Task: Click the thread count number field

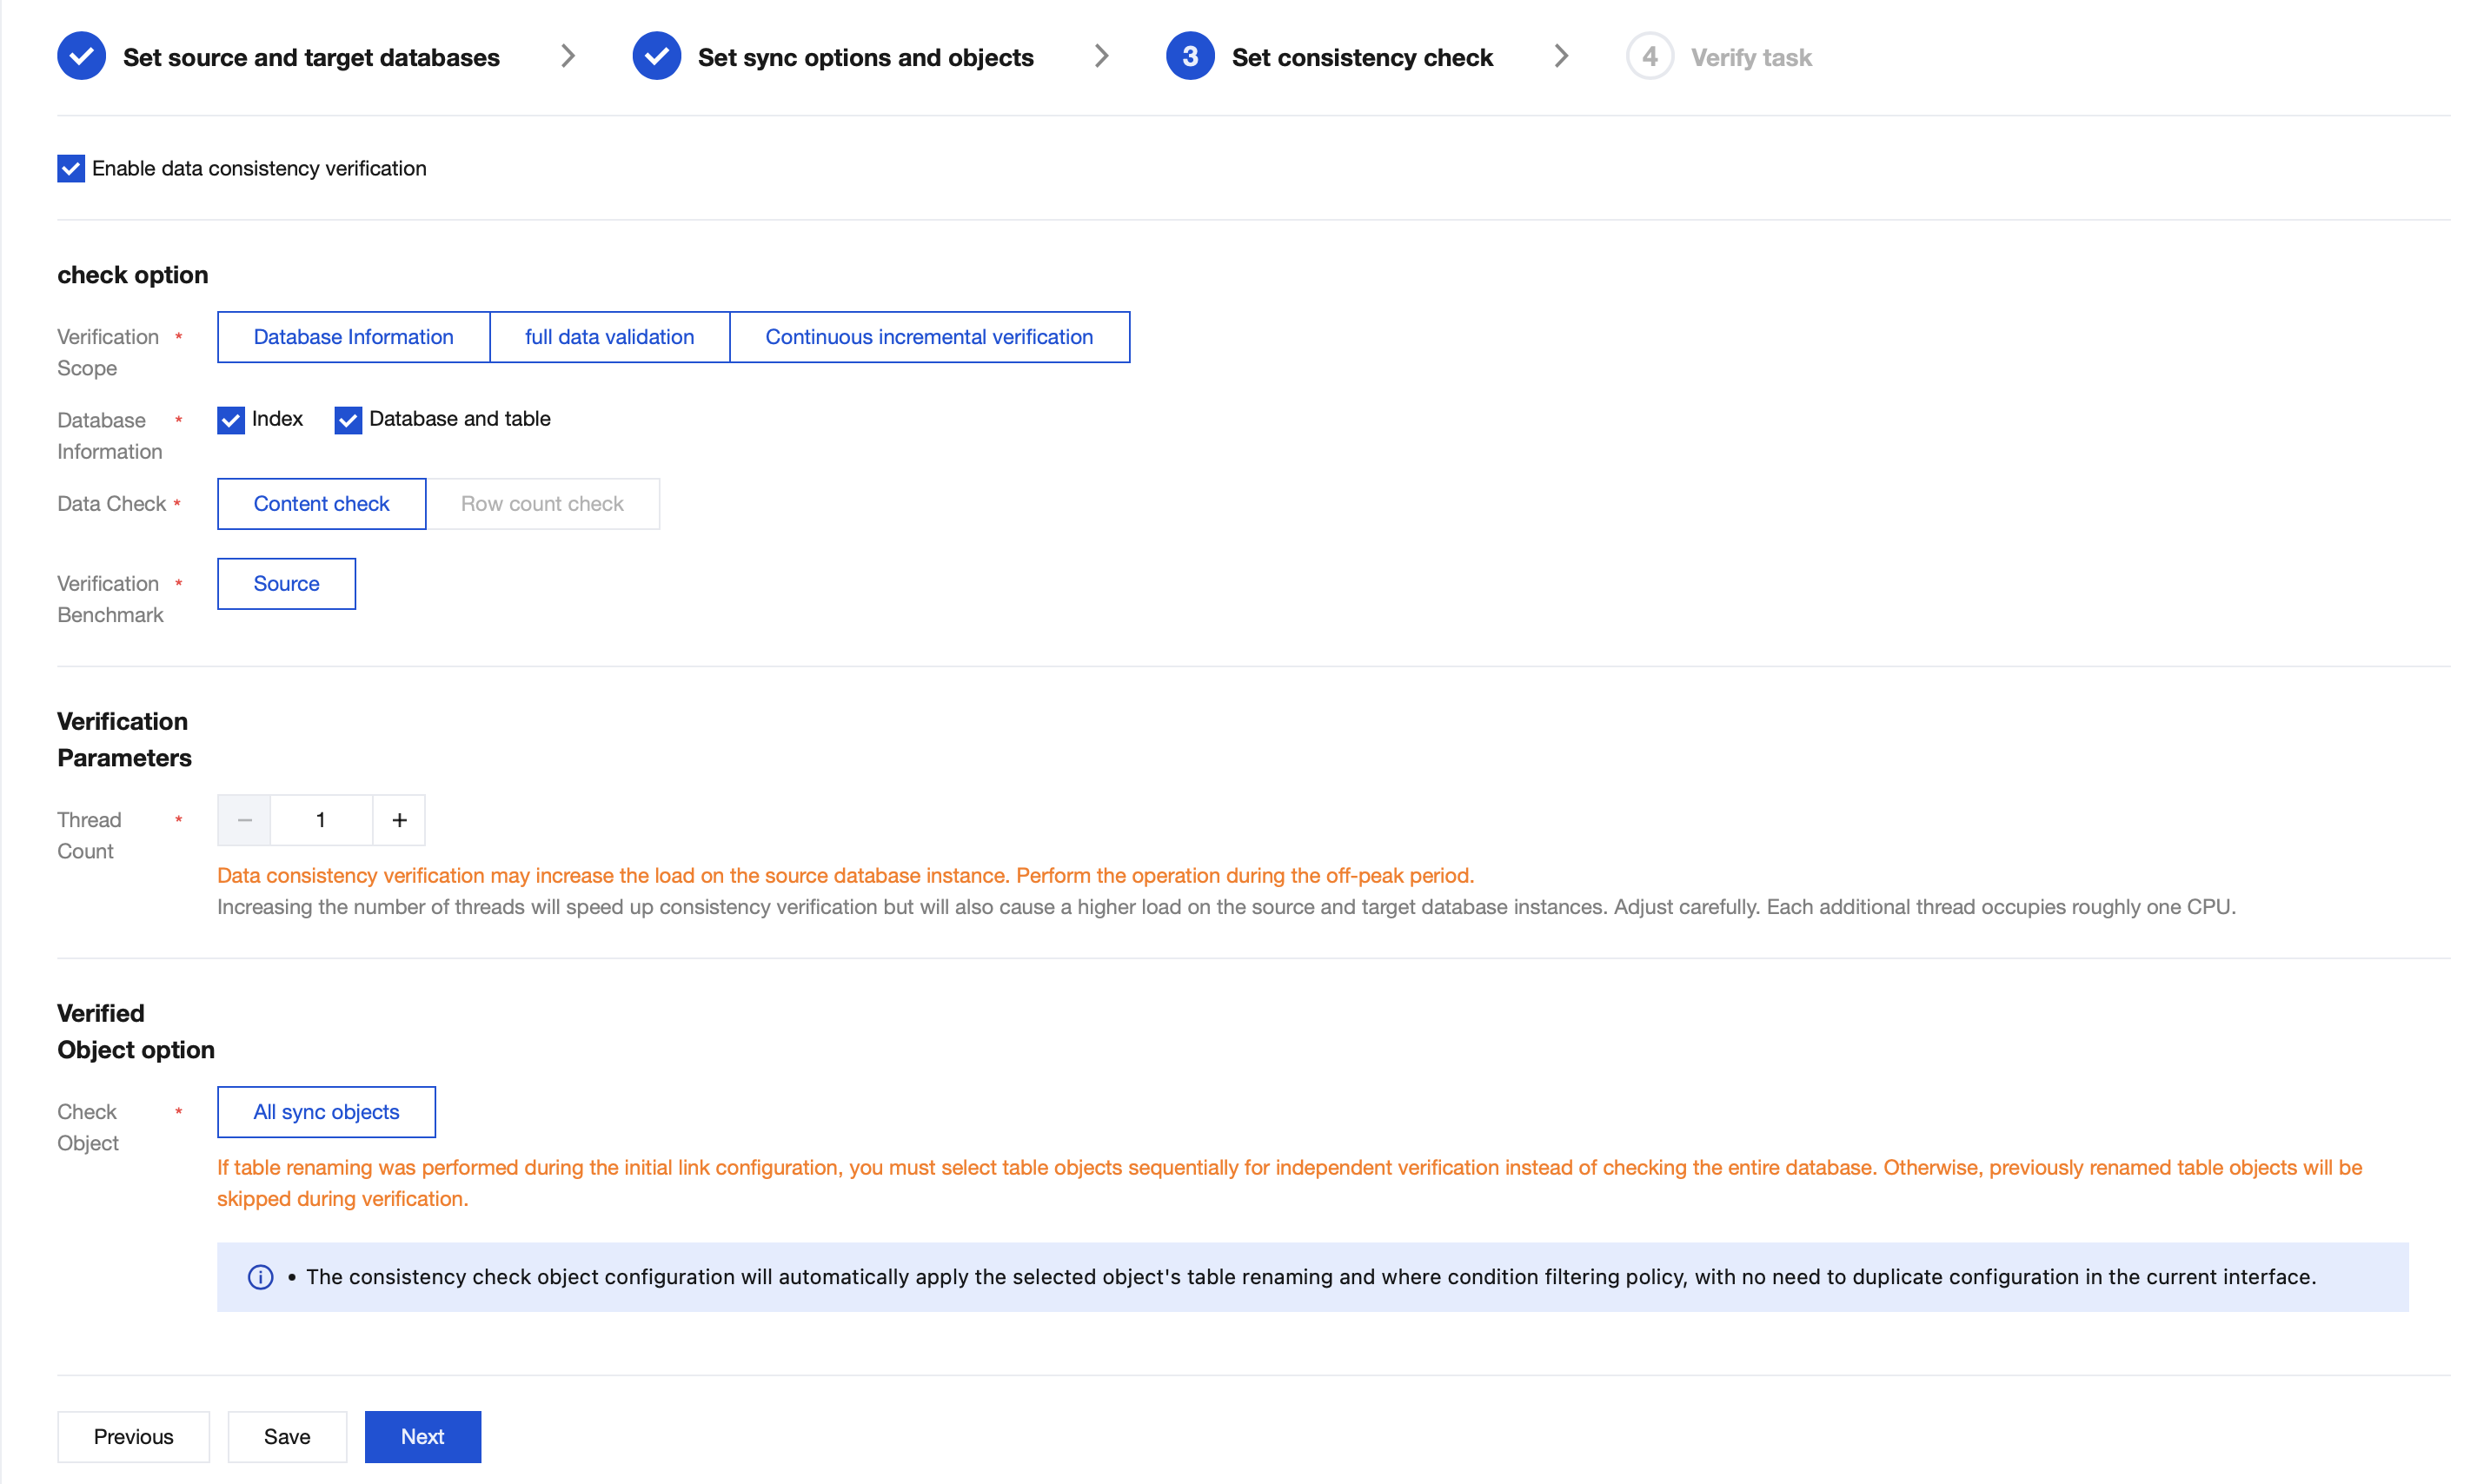Action: [x=321, y=820]
